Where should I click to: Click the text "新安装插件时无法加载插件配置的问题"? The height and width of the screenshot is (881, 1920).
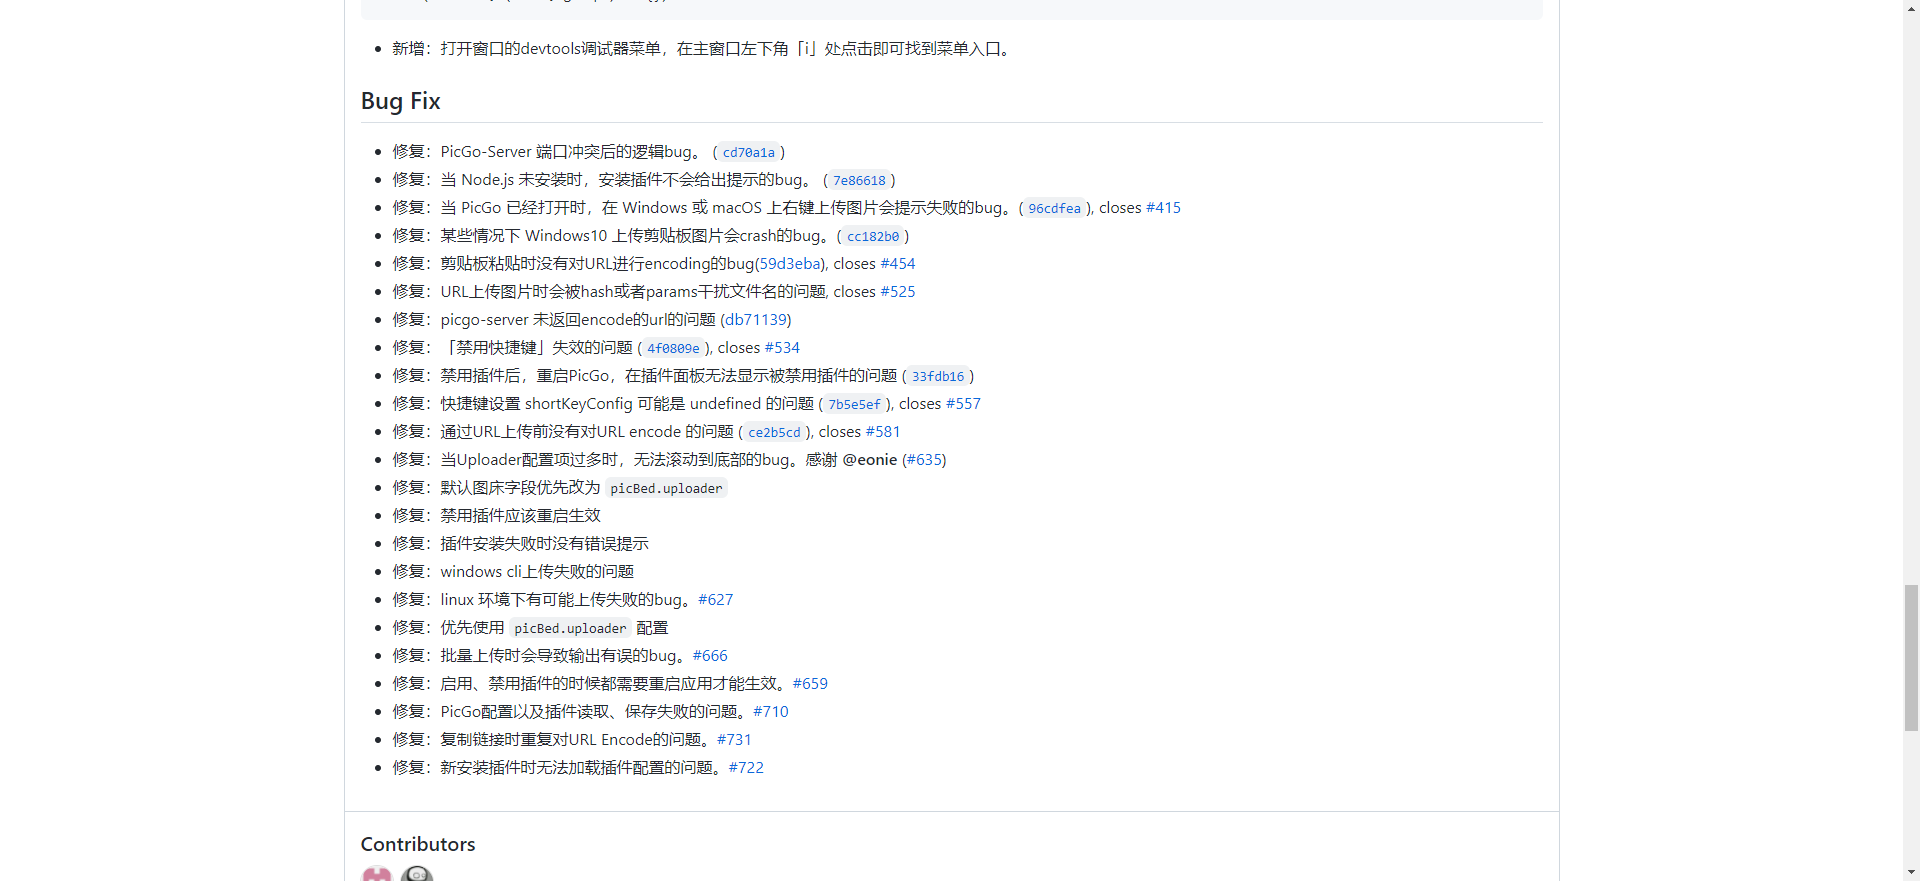coord(576,768)
